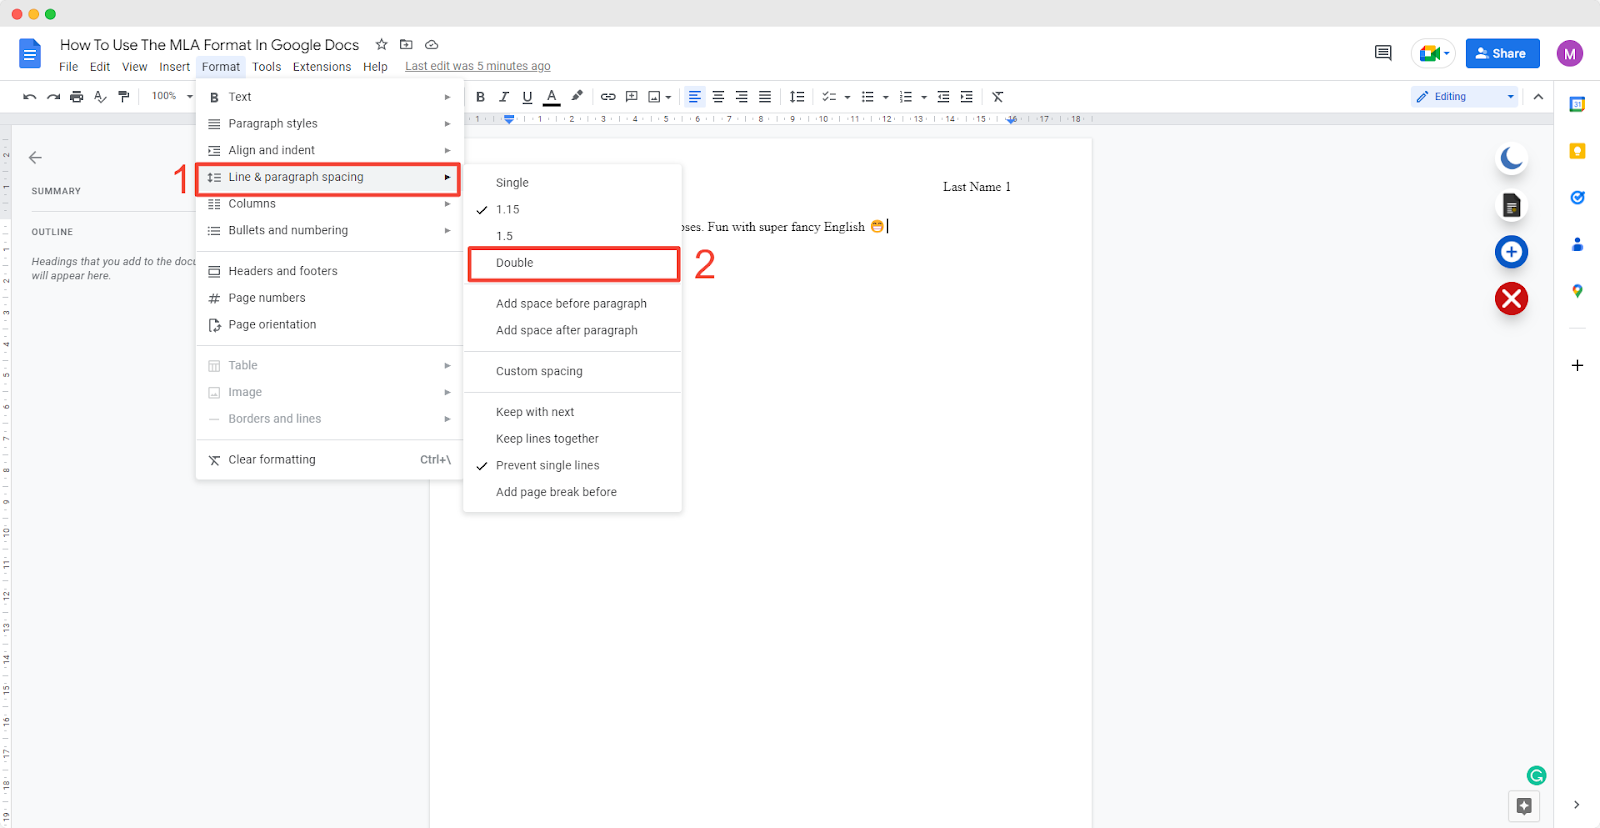Open the line and paragraph spacing toolbar button

pyautogui.click(x=797, y=97)
